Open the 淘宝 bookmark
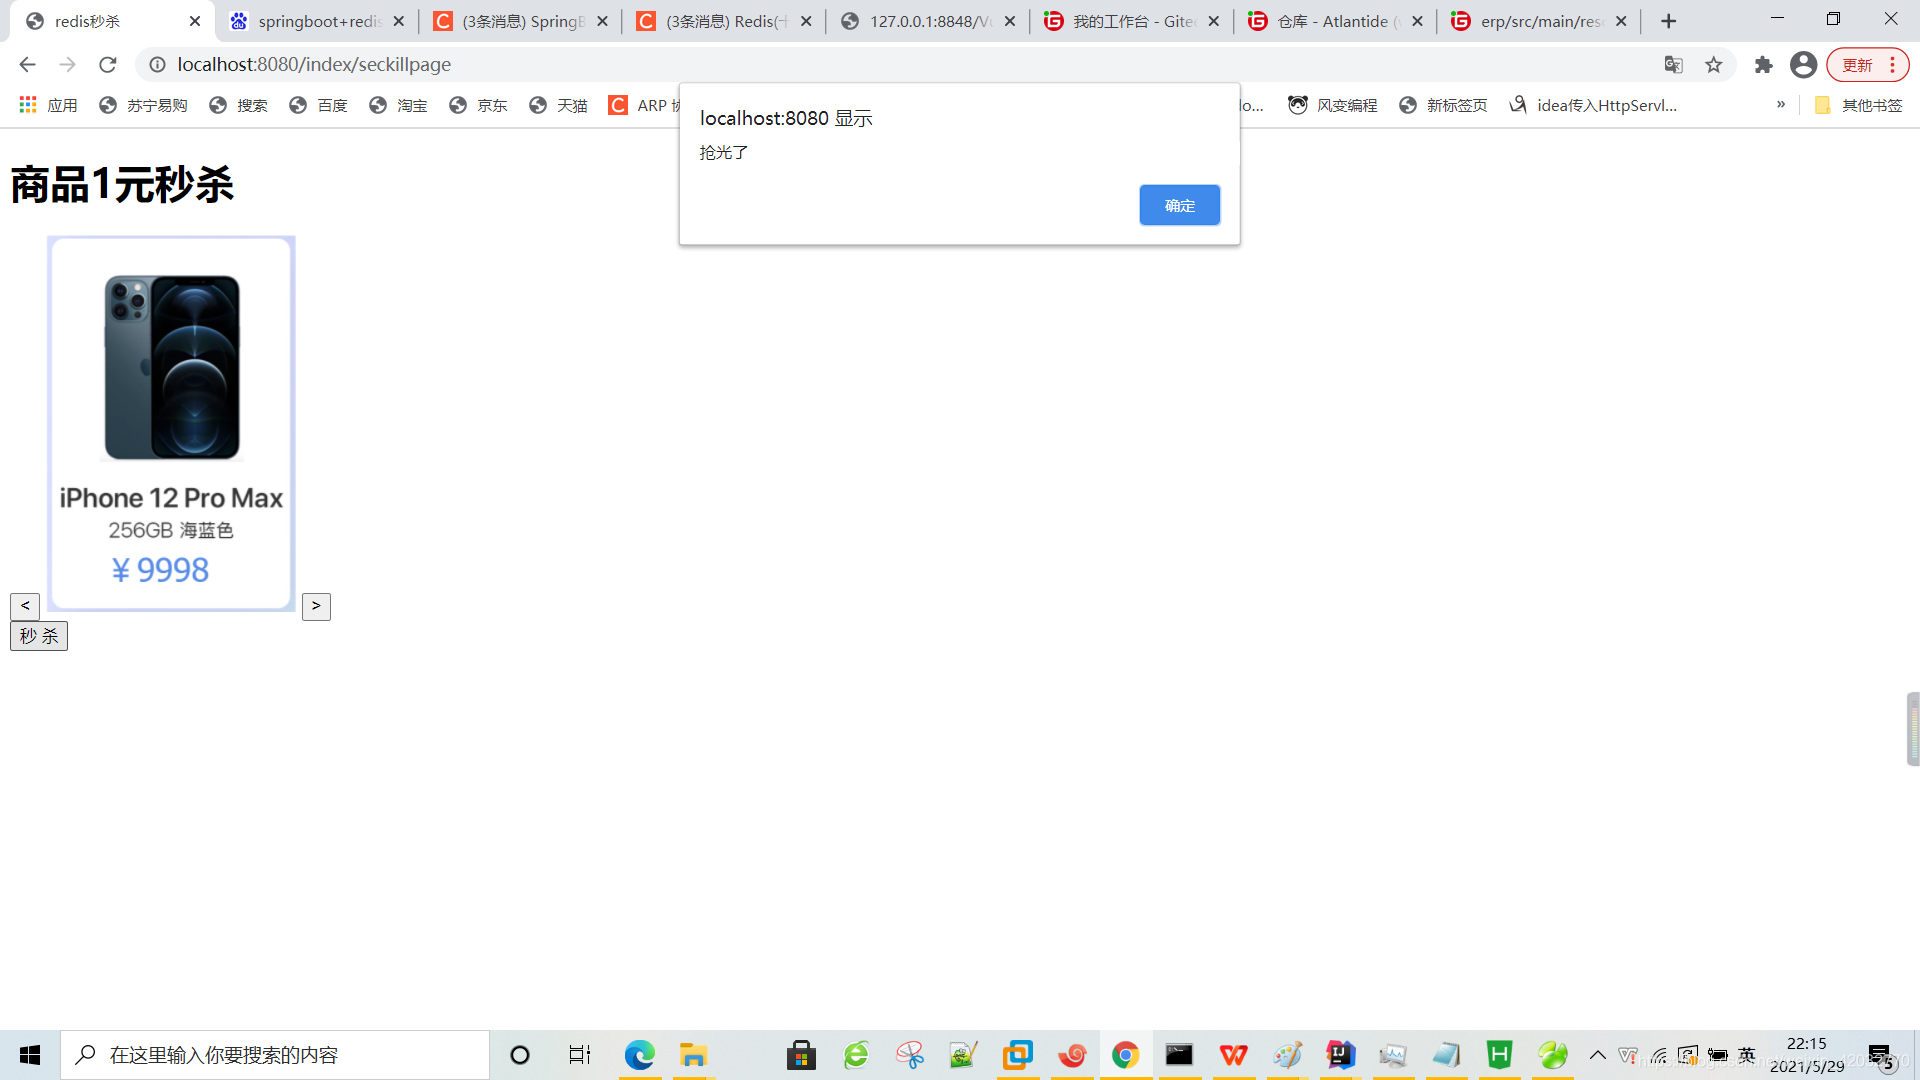Image resolution: width=1920 pixels, height=1080 pixels. click(399, 105)
